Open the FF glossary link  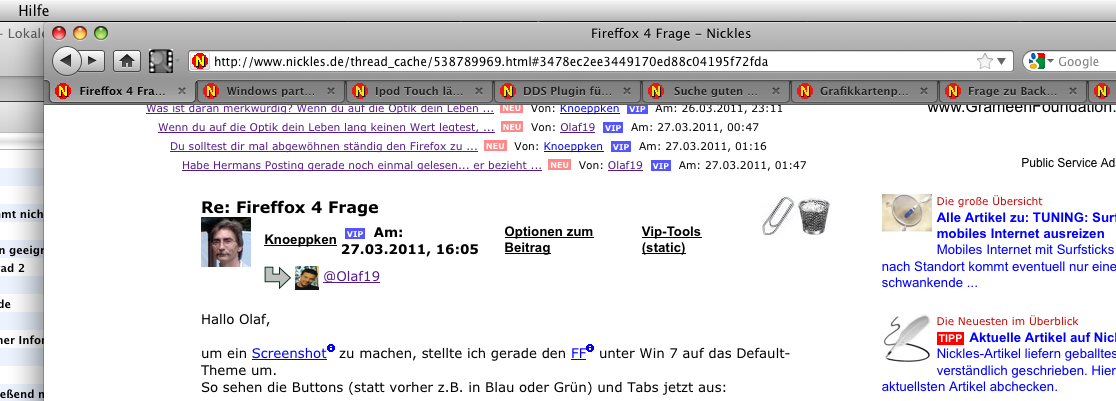pos(578,353)
